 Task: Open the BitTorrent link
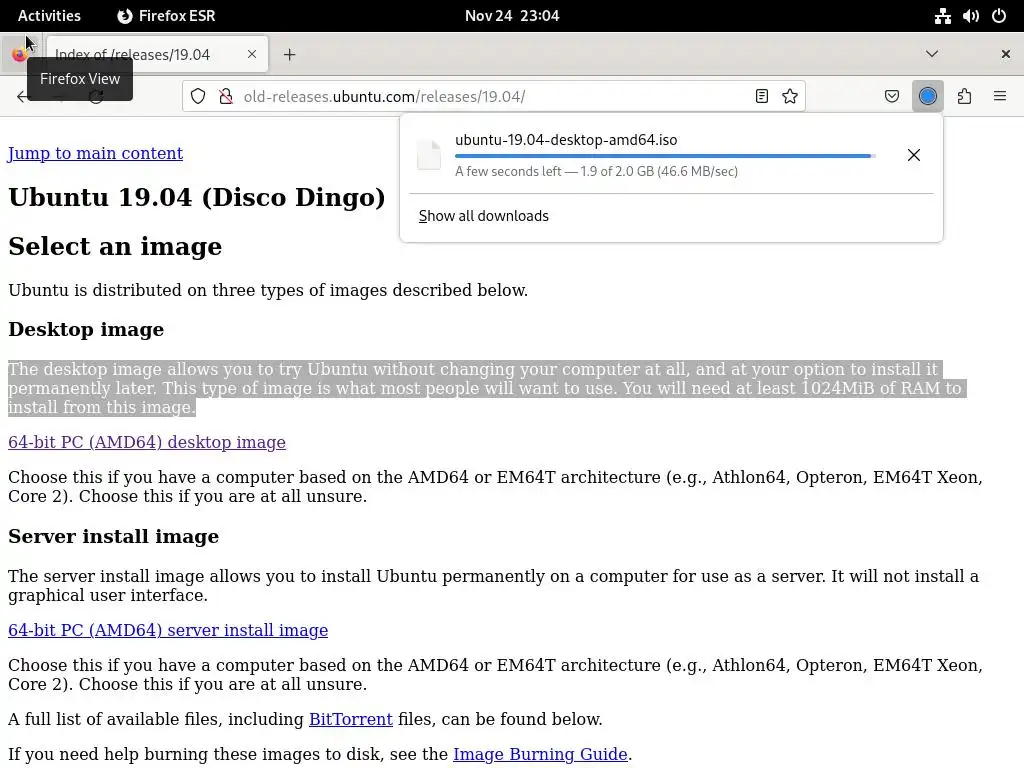351,719
